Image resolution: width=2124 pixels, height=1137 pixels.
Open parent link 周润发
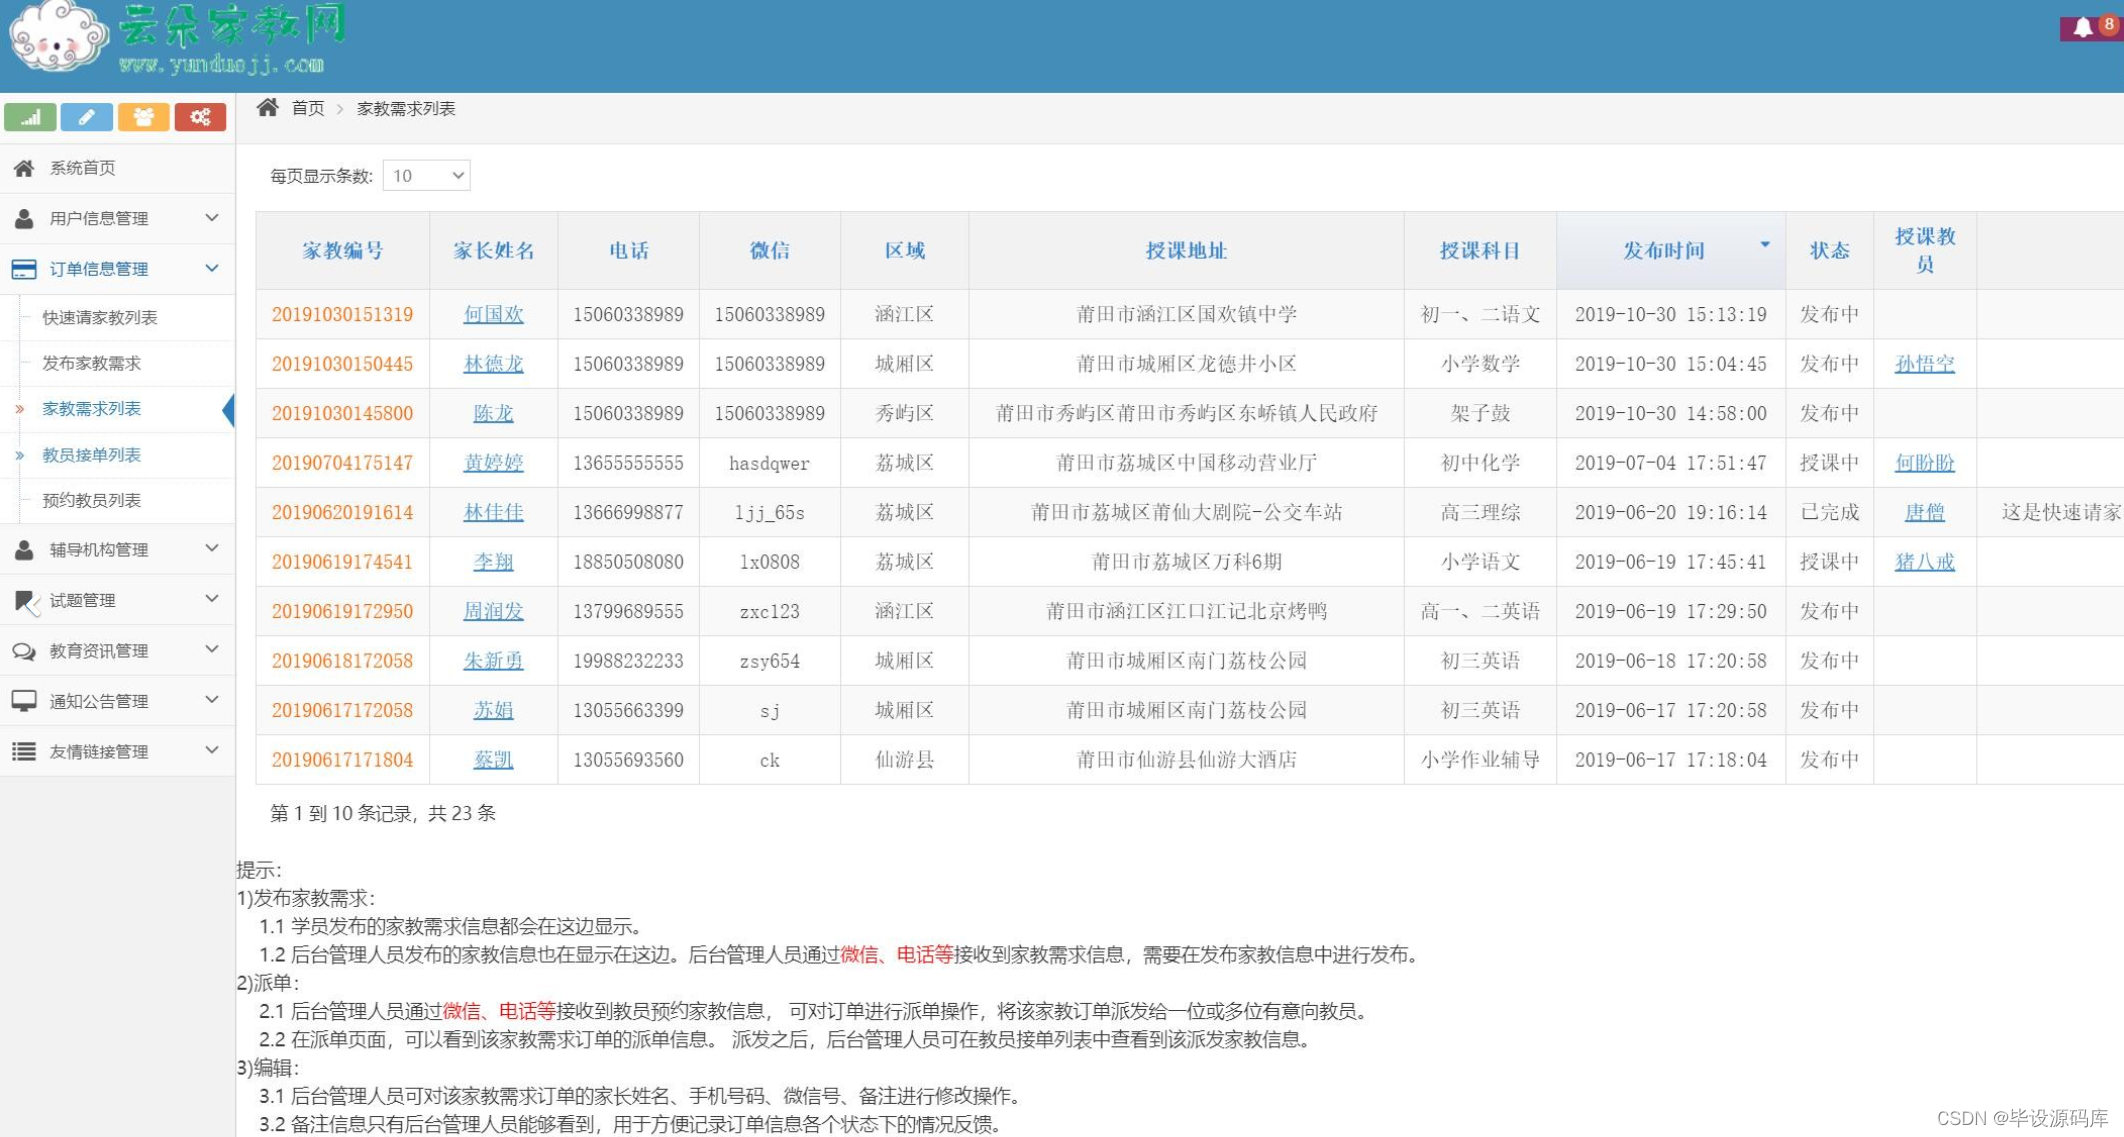click(494, 611)
